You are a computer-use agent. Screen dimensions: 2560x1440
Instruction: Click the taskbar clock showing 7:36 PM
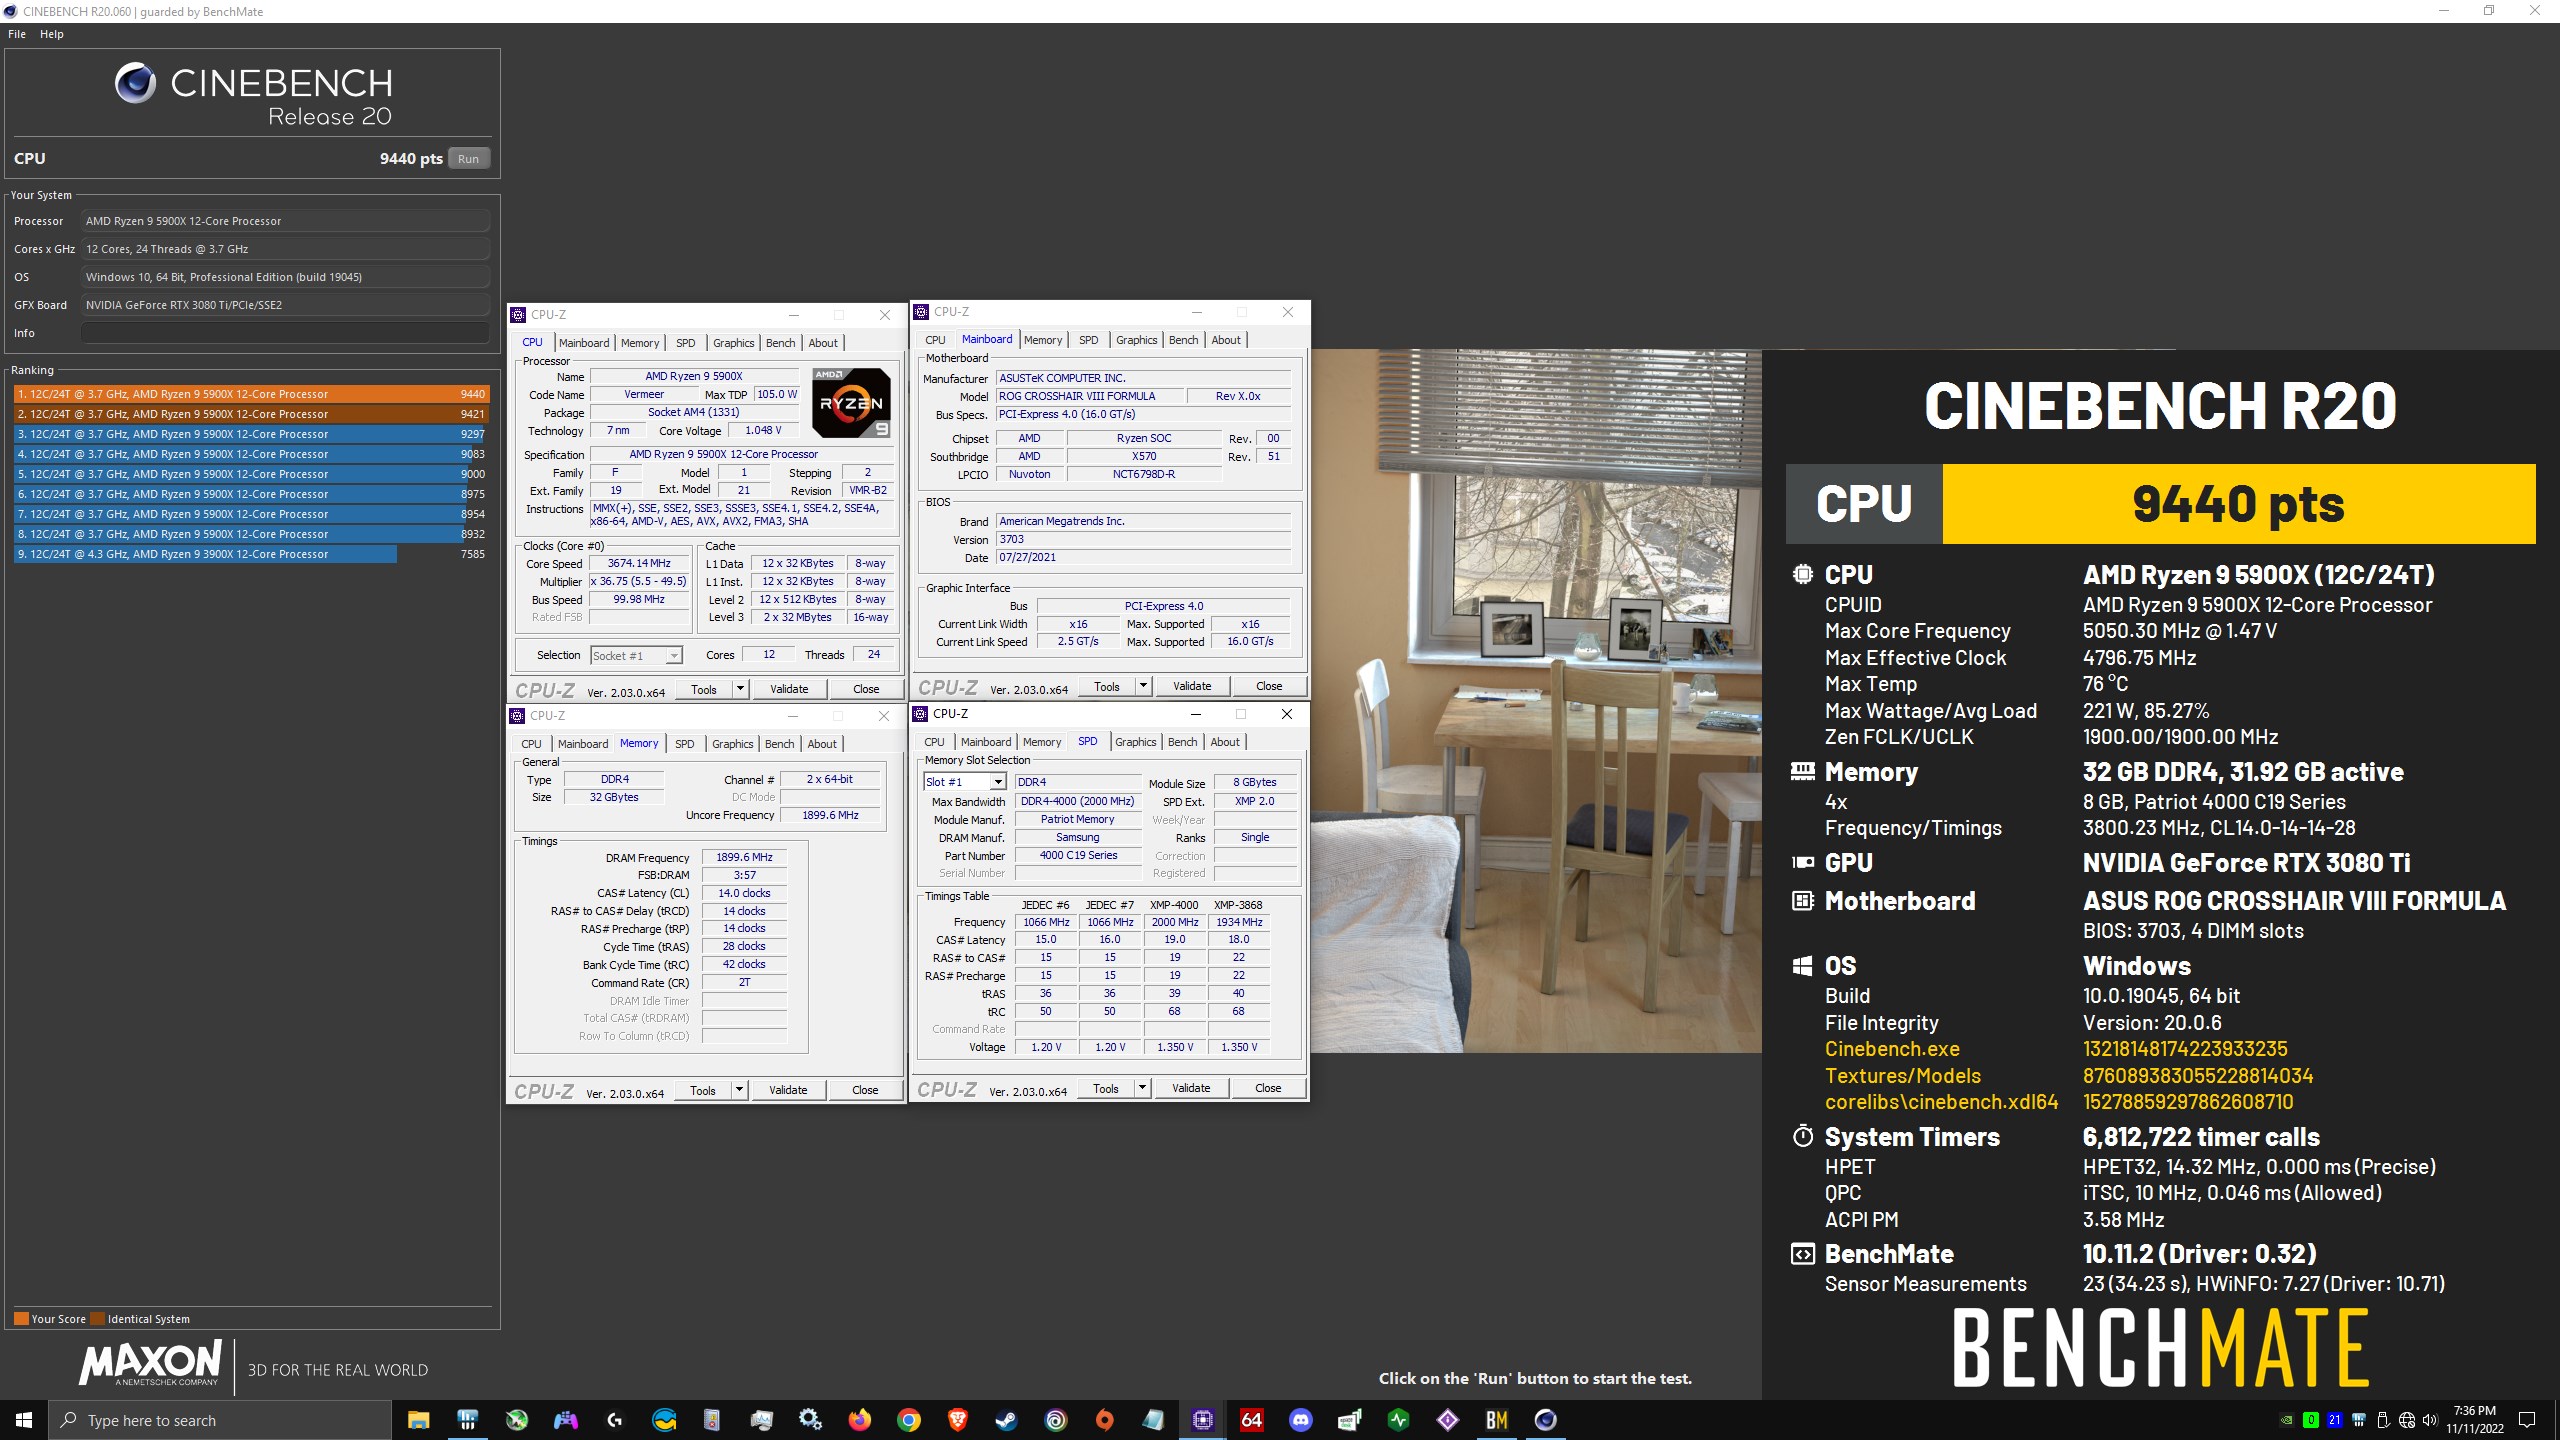coord(2474,1420)
